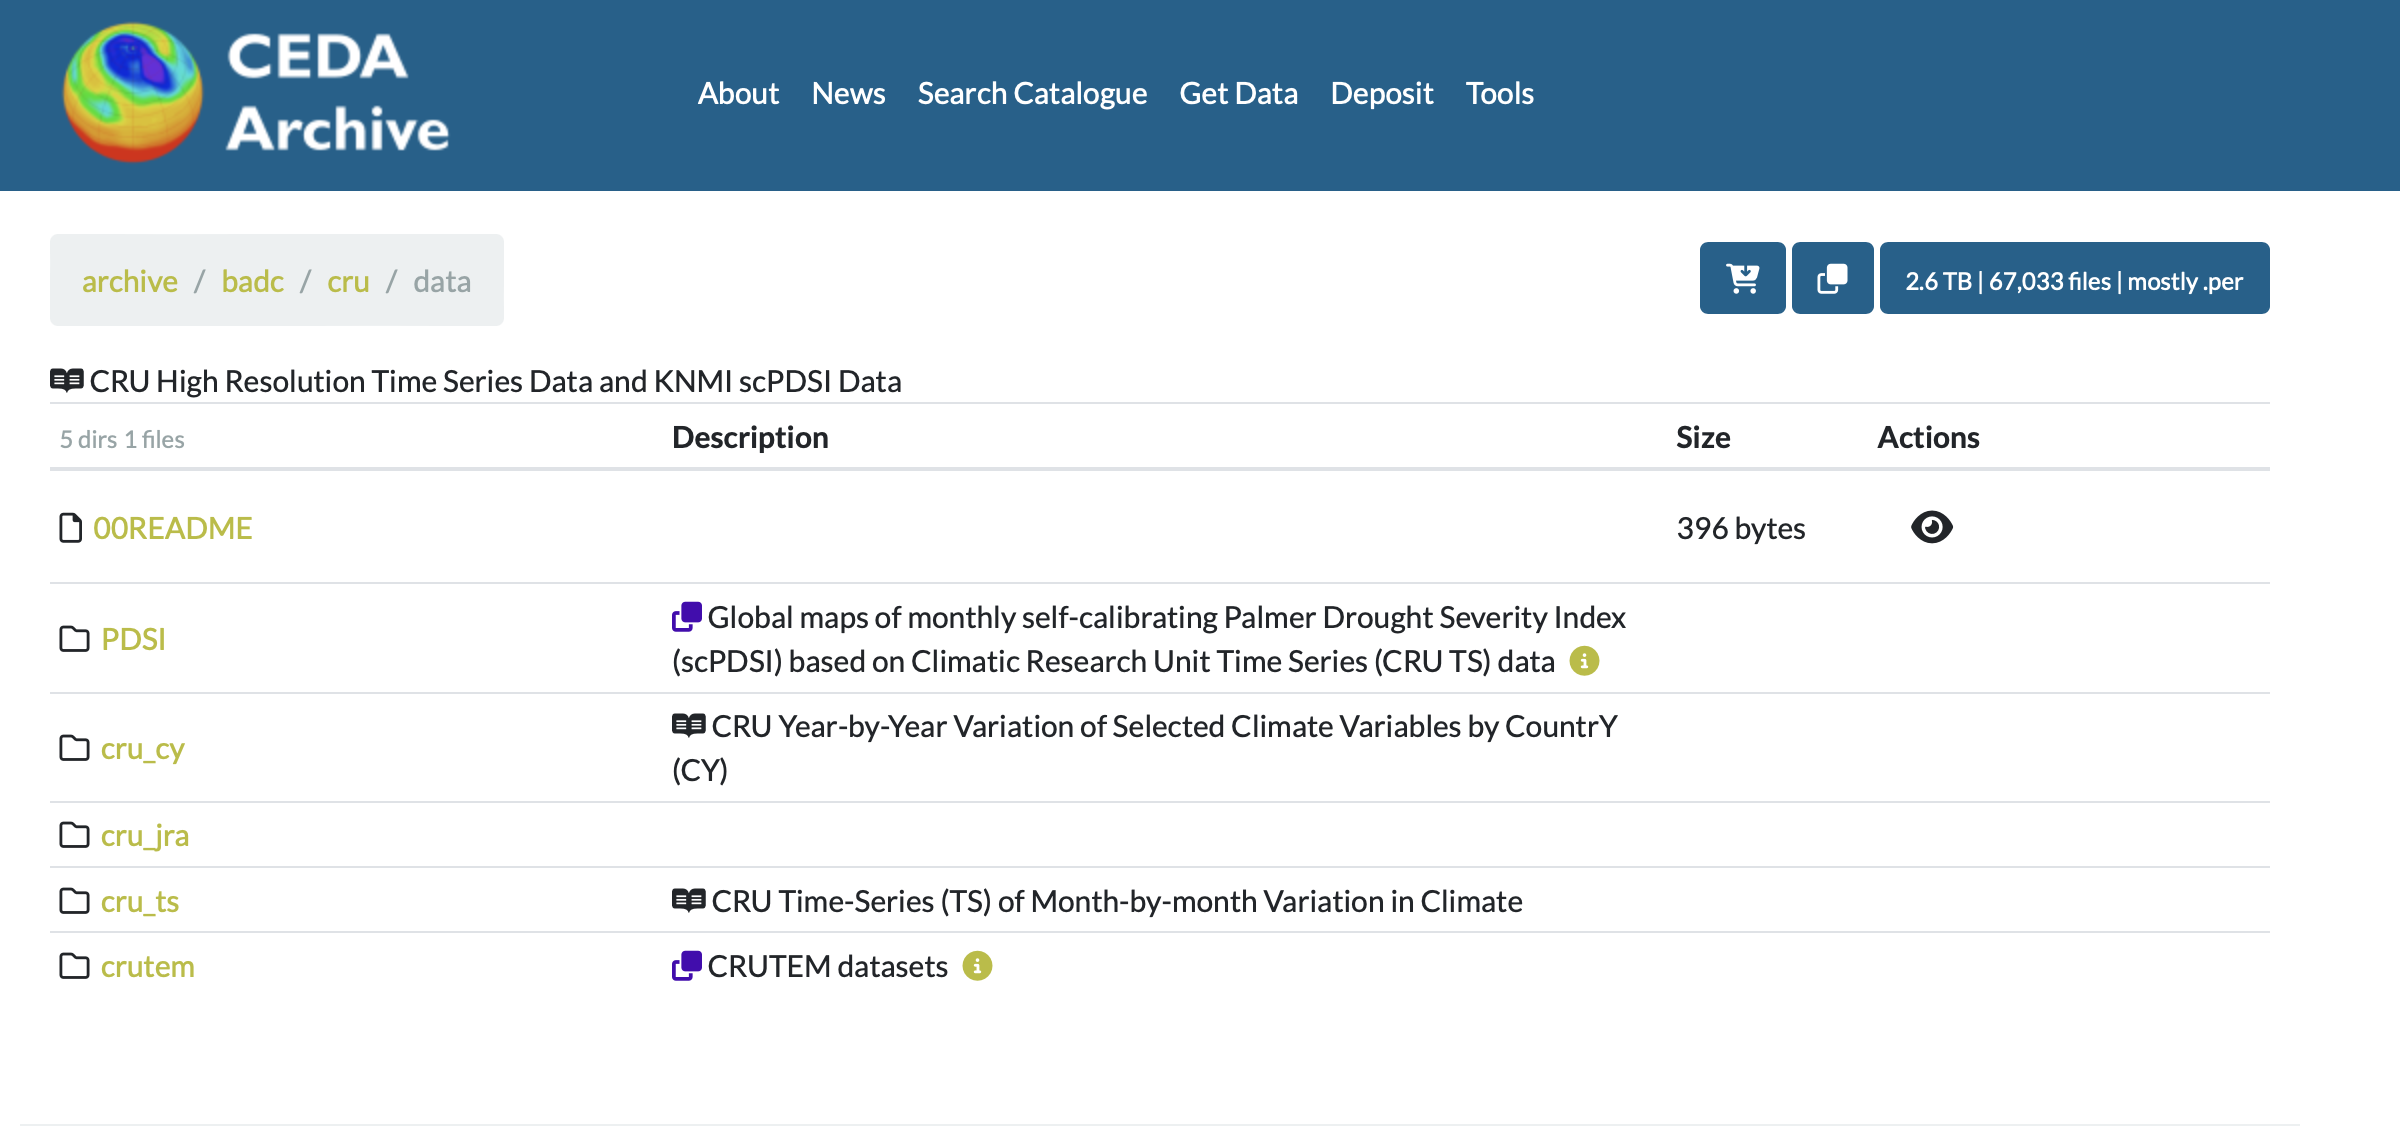Navigate to archive in the breadcrumb
This screenshot has height=1140, width=2400.
click(130, 281)
